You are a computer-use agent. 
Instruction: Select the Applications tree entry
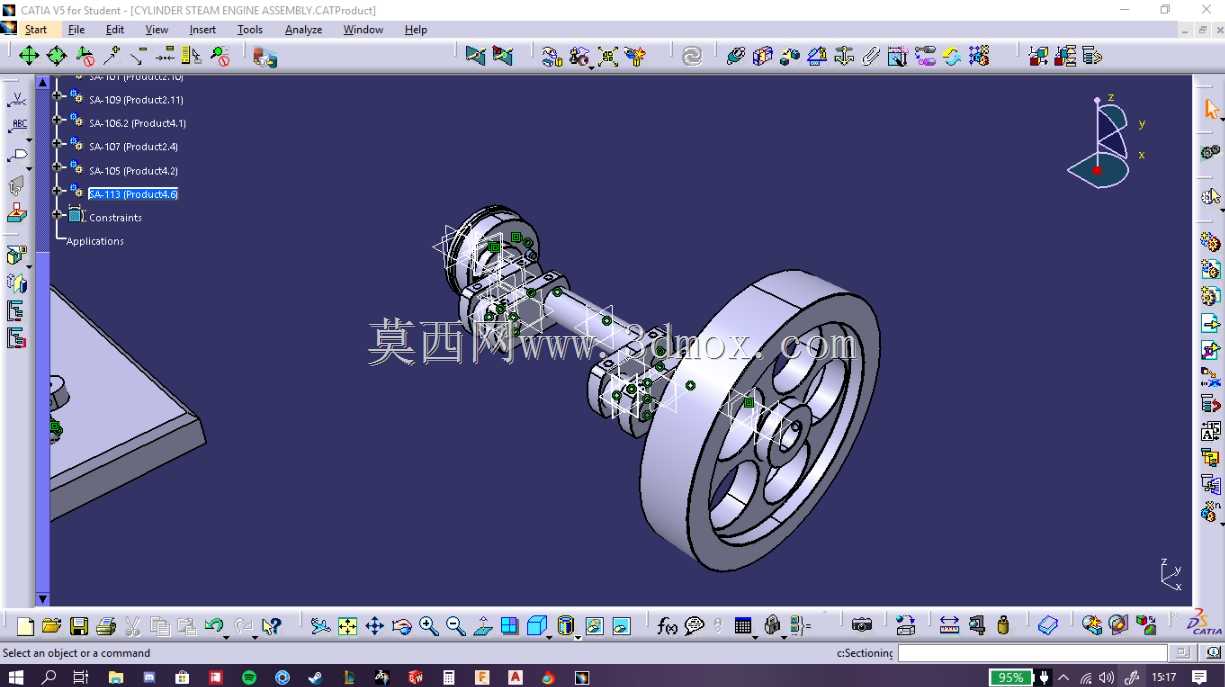pos(95,241)
